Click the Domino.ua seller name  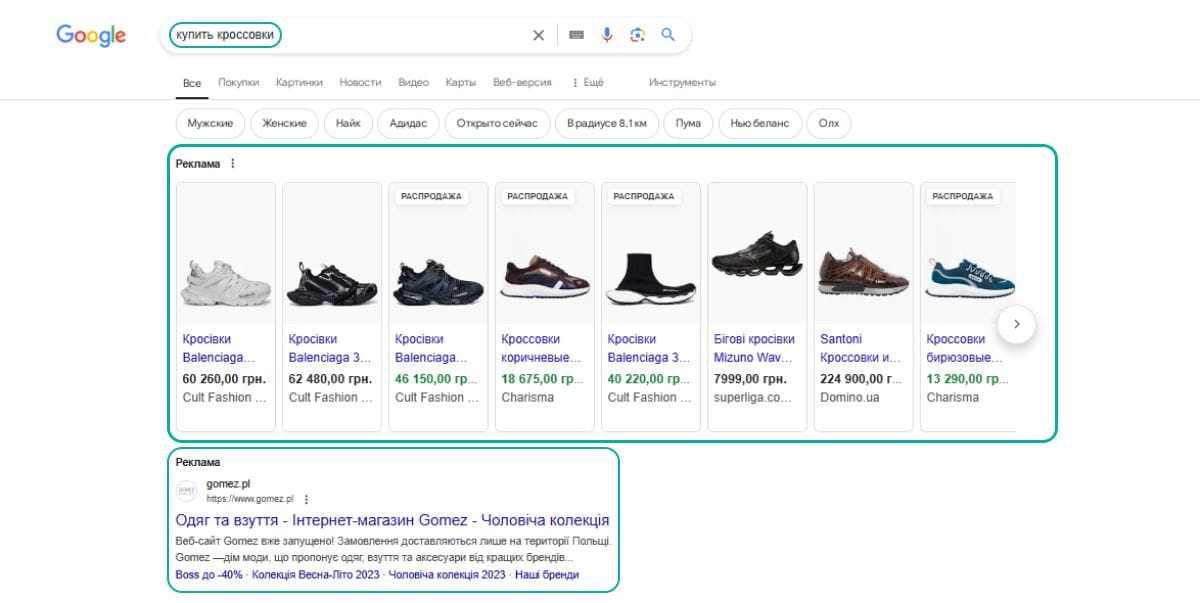(x=849, y=397)
